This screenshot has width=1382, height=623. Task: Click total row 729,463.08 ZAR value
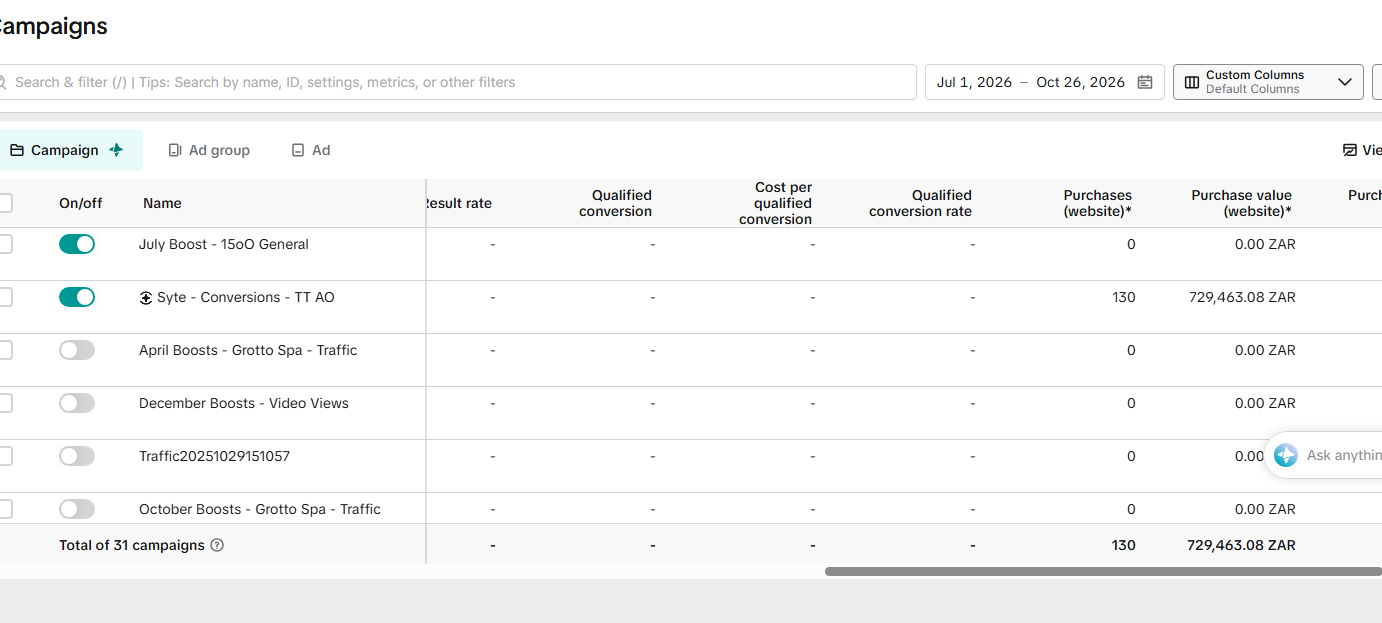[1242, 545]
